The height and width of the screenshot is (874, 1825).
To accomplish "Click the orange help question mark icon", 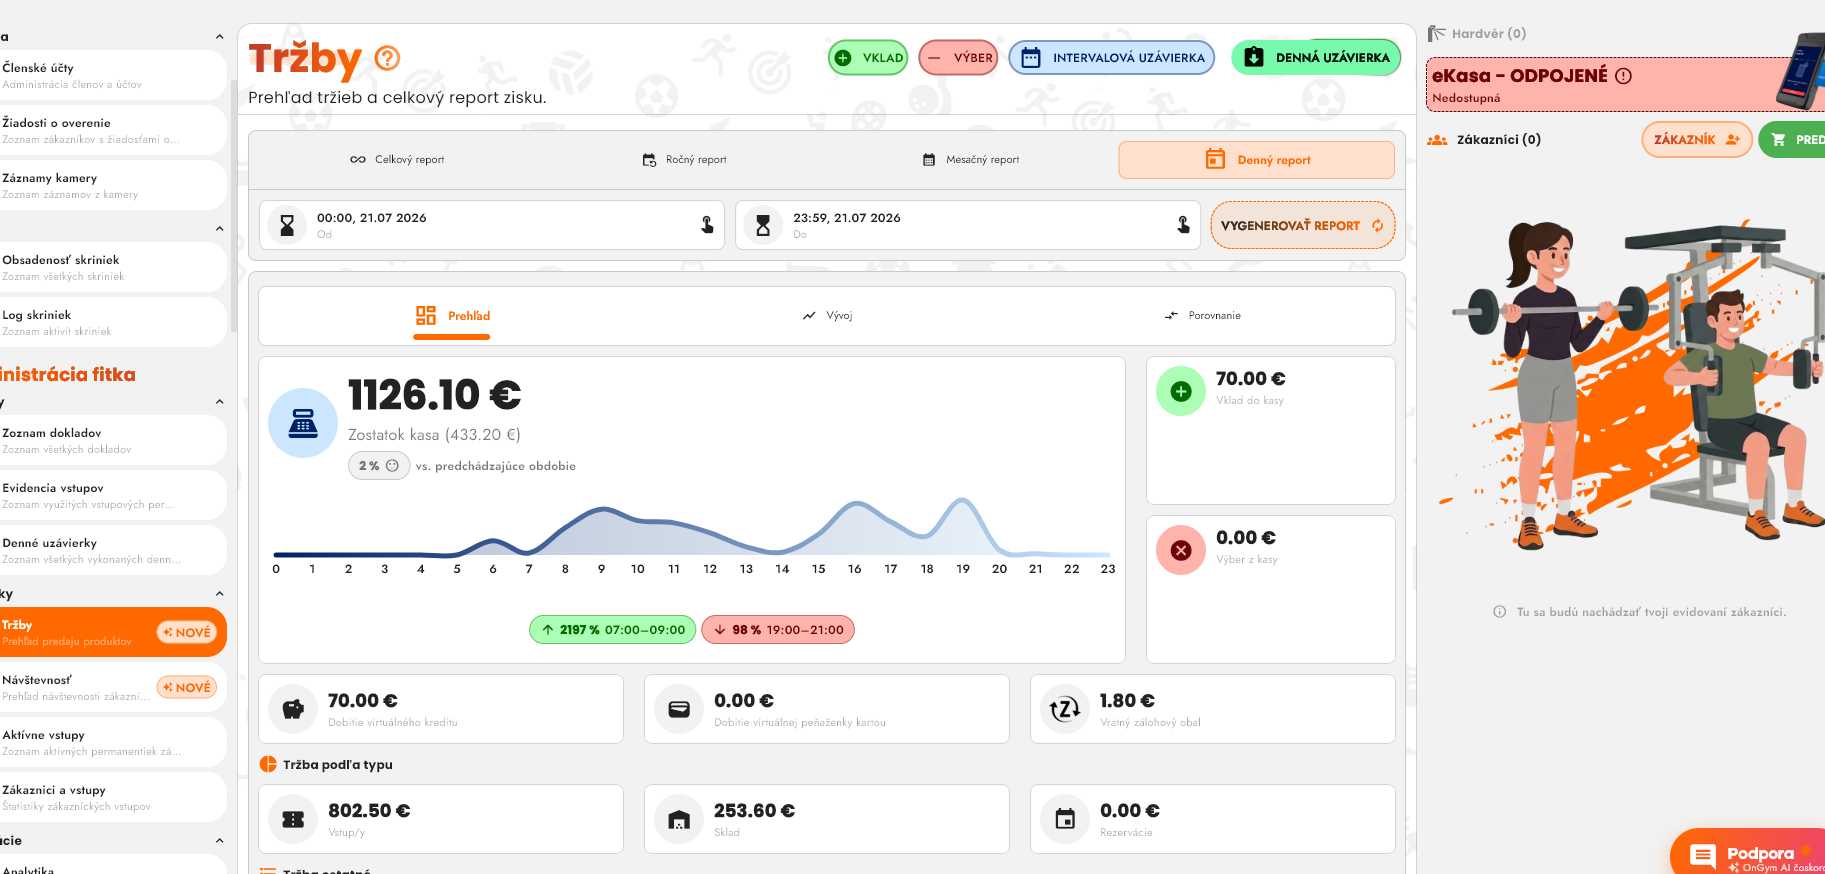I will 387,58.
